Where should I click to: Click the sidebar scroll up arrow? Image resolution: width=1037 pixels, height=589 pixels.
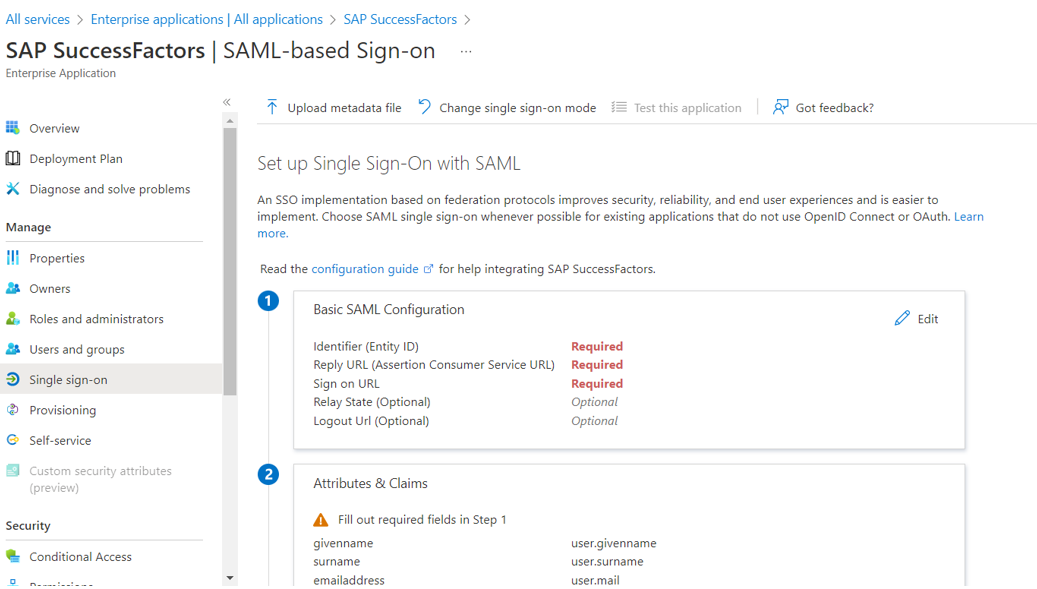coord(229,121)
